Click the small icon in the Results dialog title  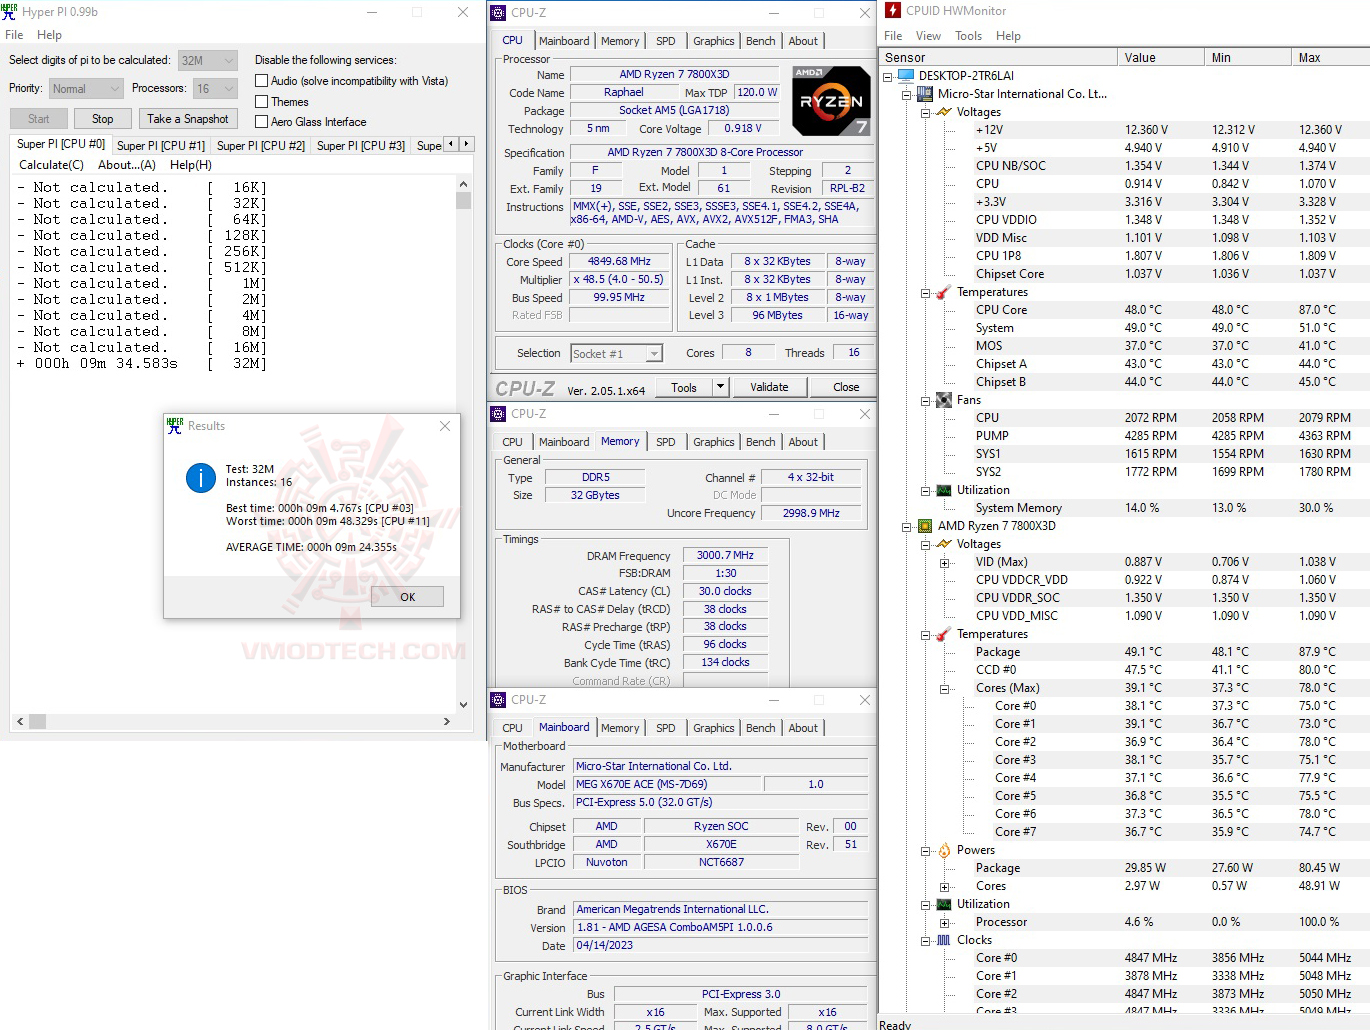click(175, 425)
